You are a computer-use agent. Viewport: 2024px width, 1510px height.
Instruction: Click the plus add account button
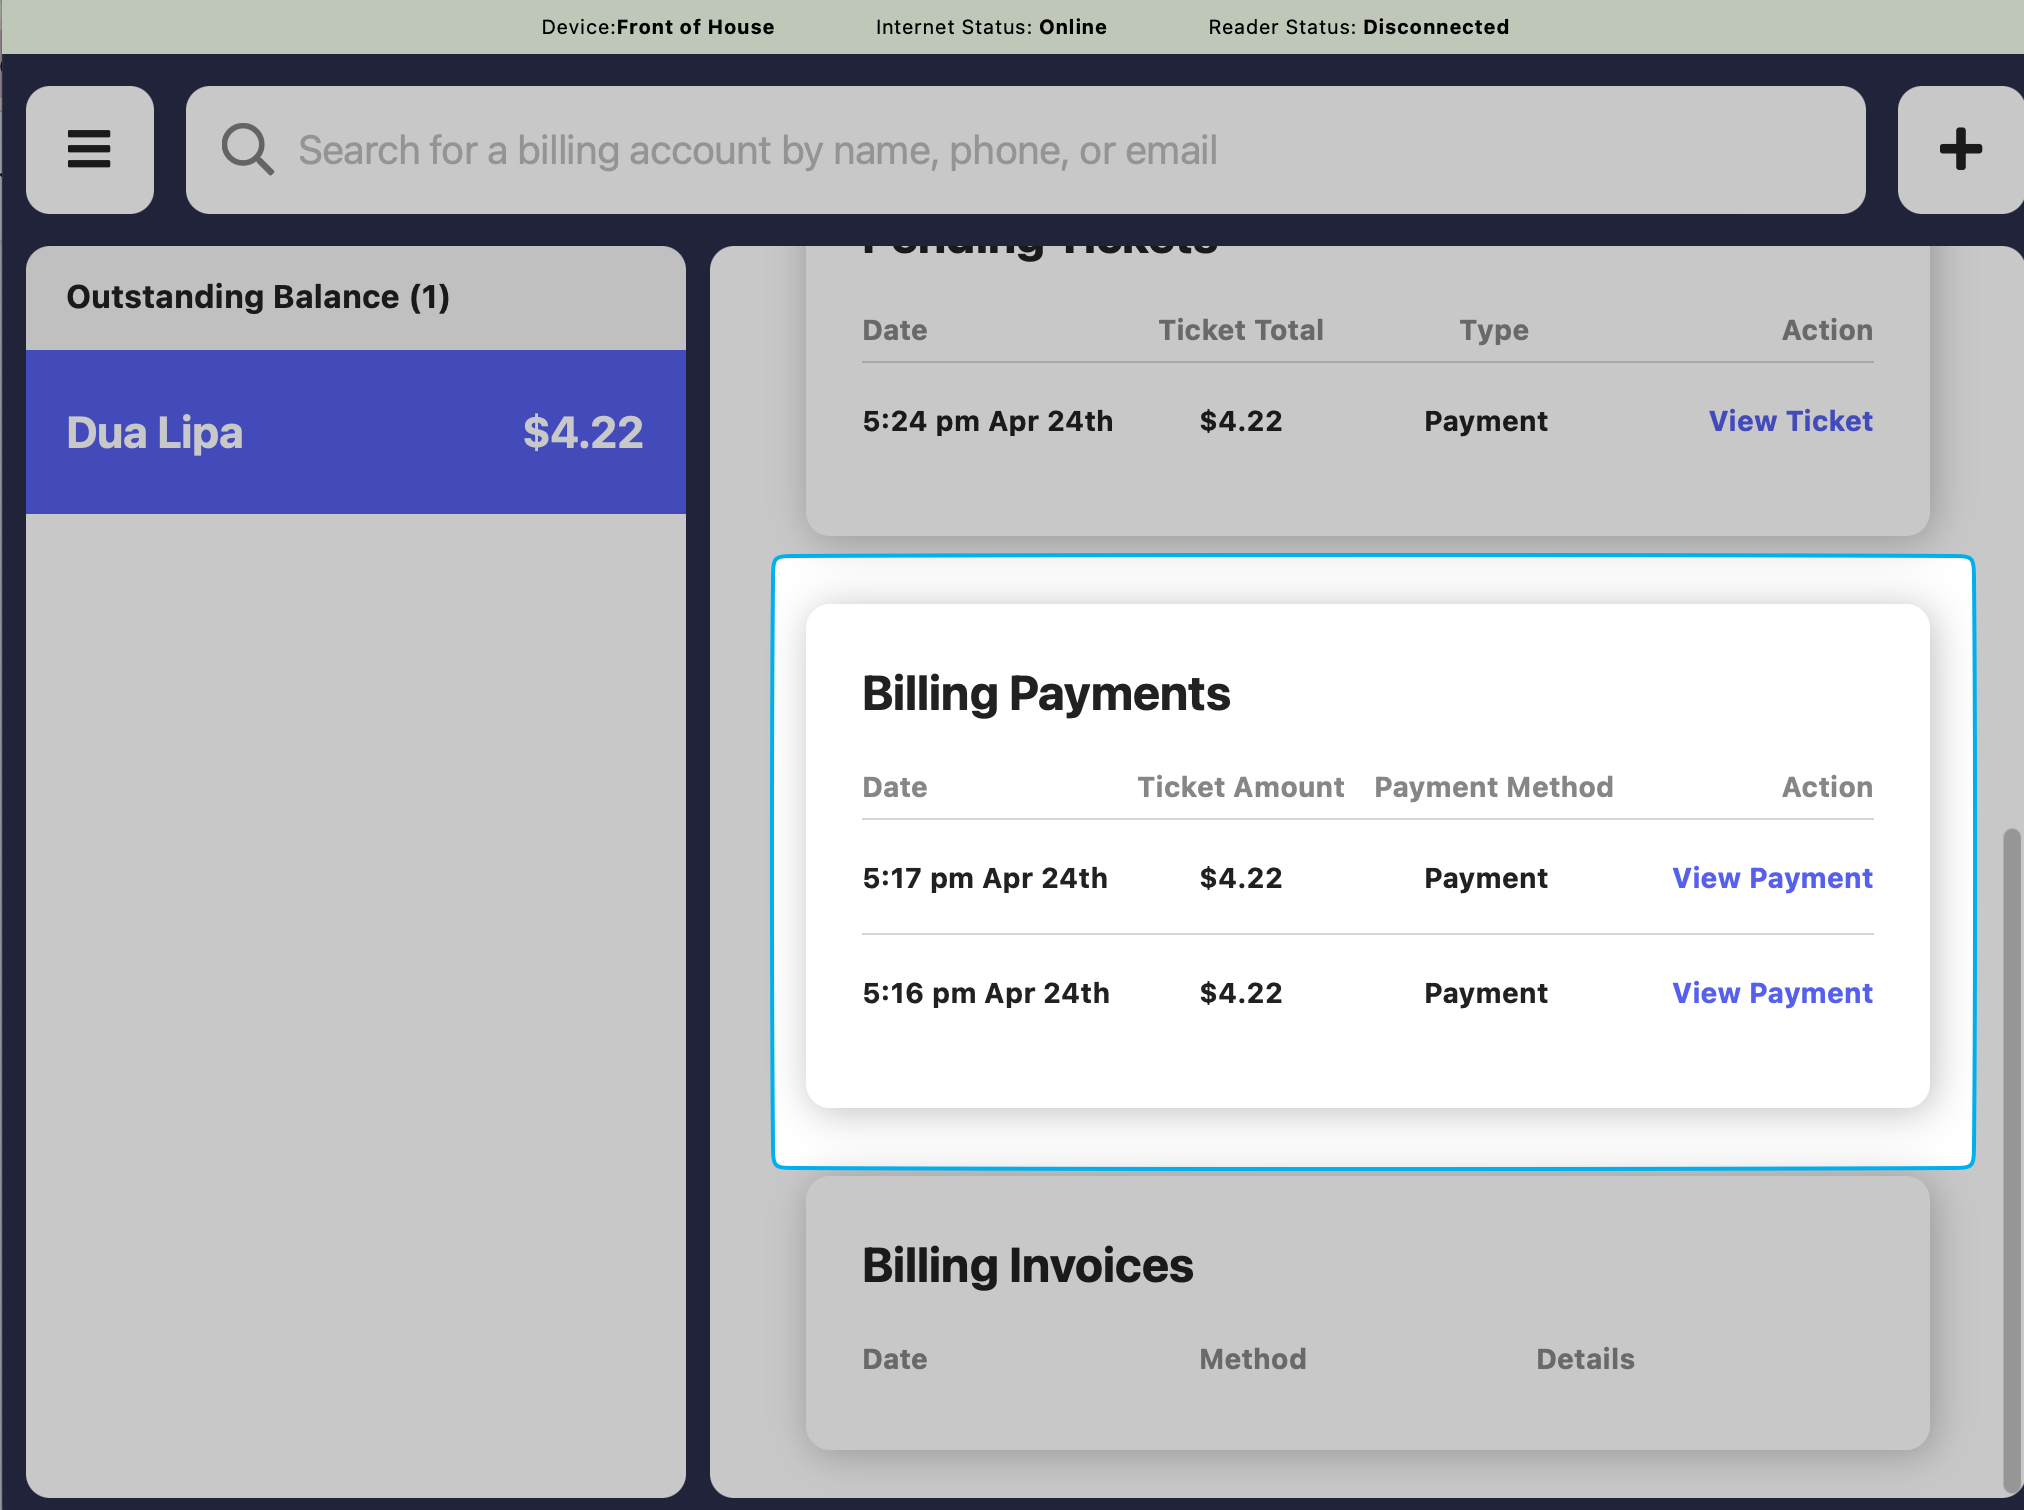[1960, 150]
